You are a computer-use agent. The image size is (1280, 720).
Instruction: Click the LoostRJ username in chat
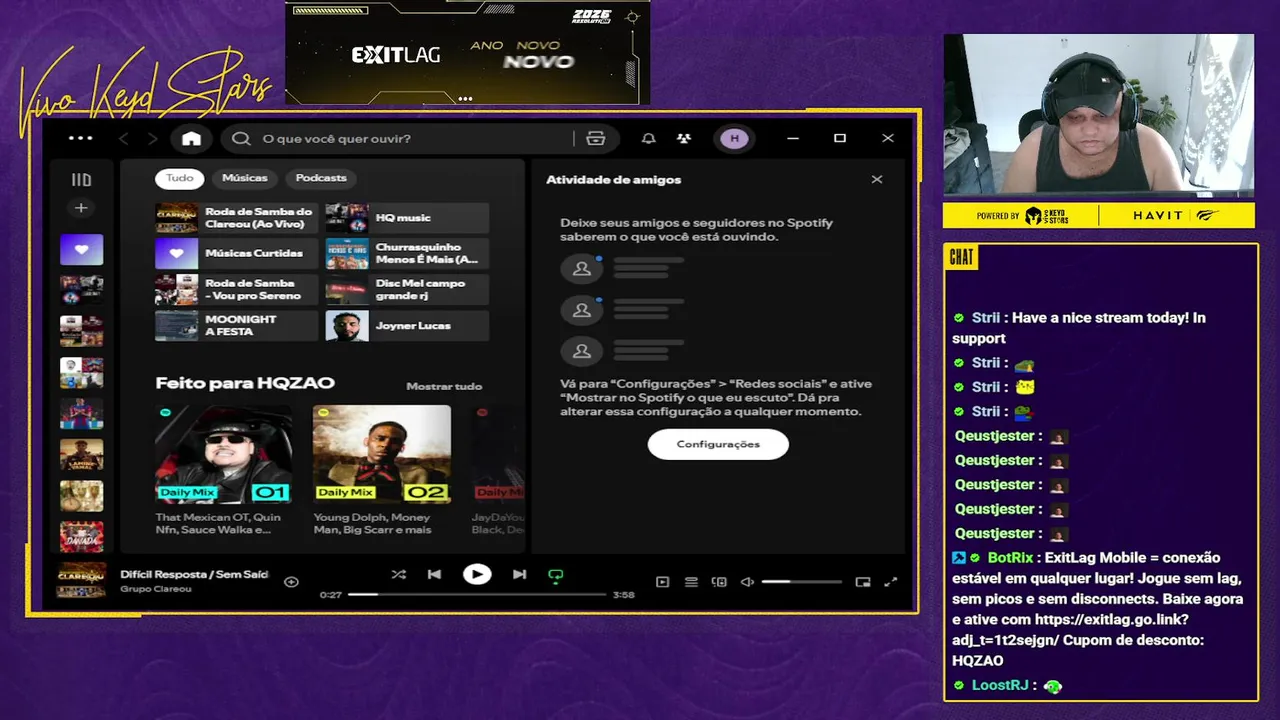coord(1000,685)
